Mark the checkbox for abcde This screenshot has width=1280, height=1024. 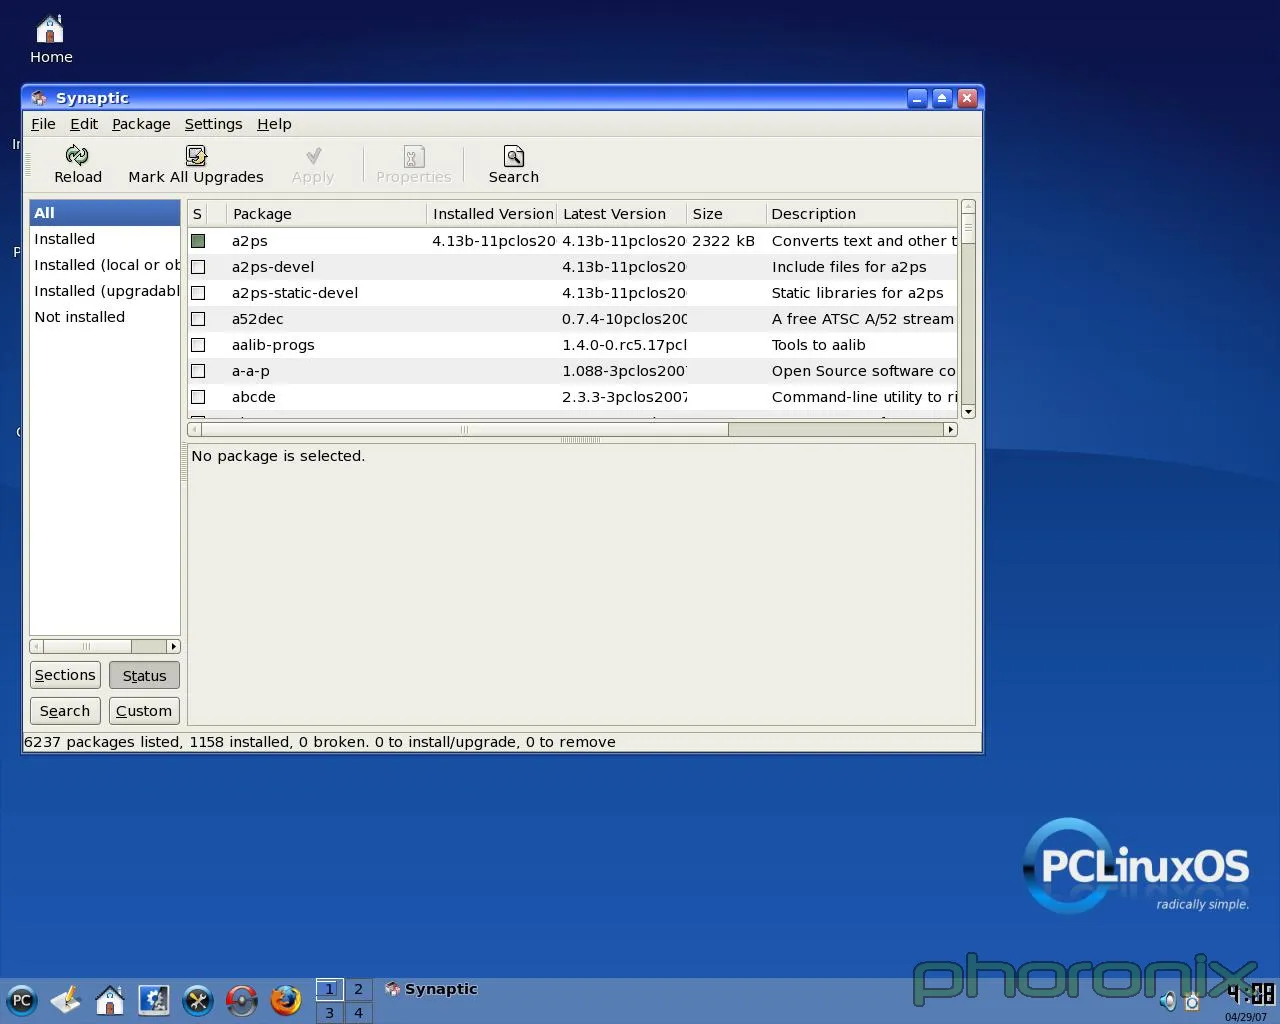(x=198, y=397)
